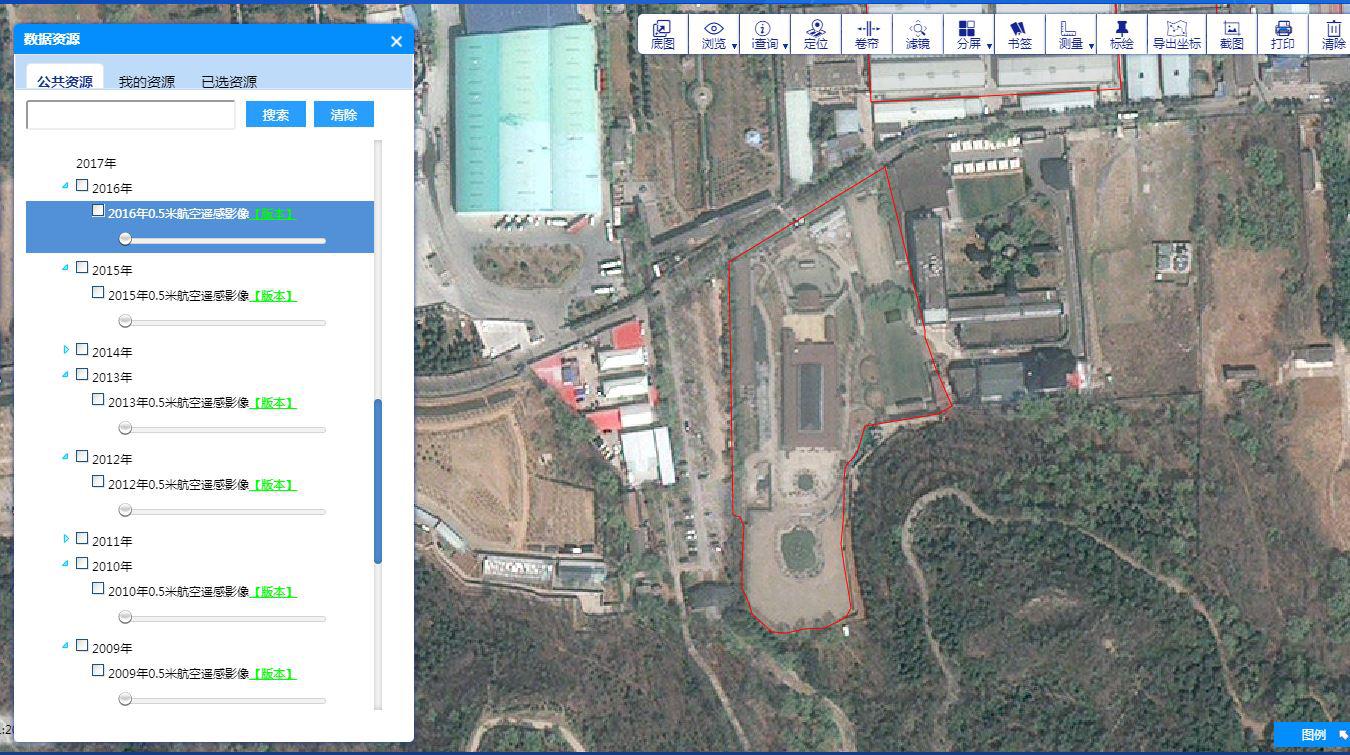This screenshot has height=755, width=1350.
Task: Click the 截图 screenshot tool
Action: click(1232, 34)
